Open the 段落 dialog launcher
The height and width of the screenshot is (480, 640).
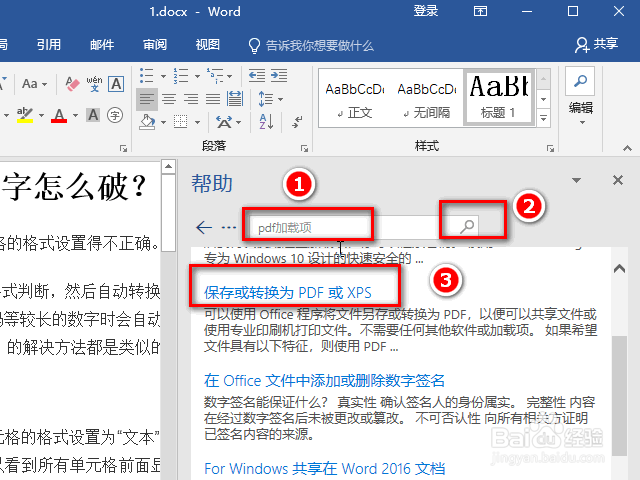click(304, 149)
